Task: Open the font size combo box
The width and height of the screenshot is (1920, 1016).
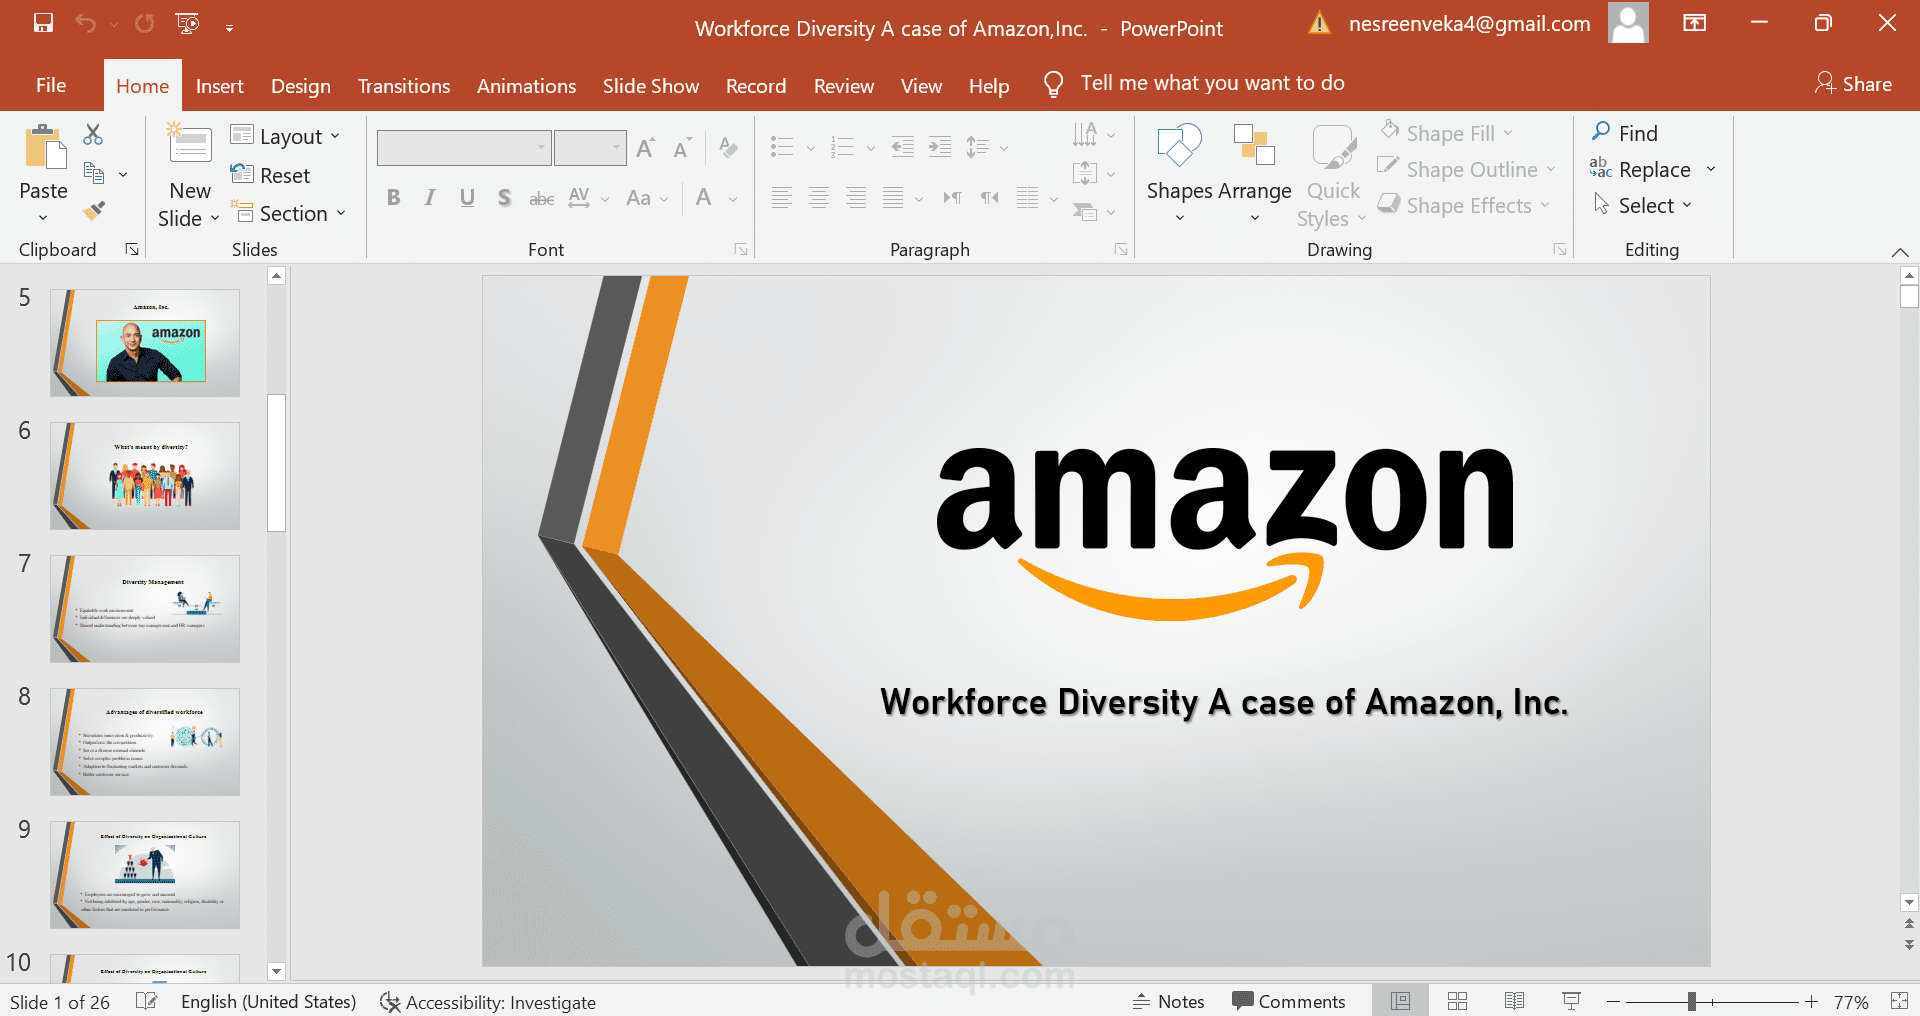Action: (x=590, y=147)
